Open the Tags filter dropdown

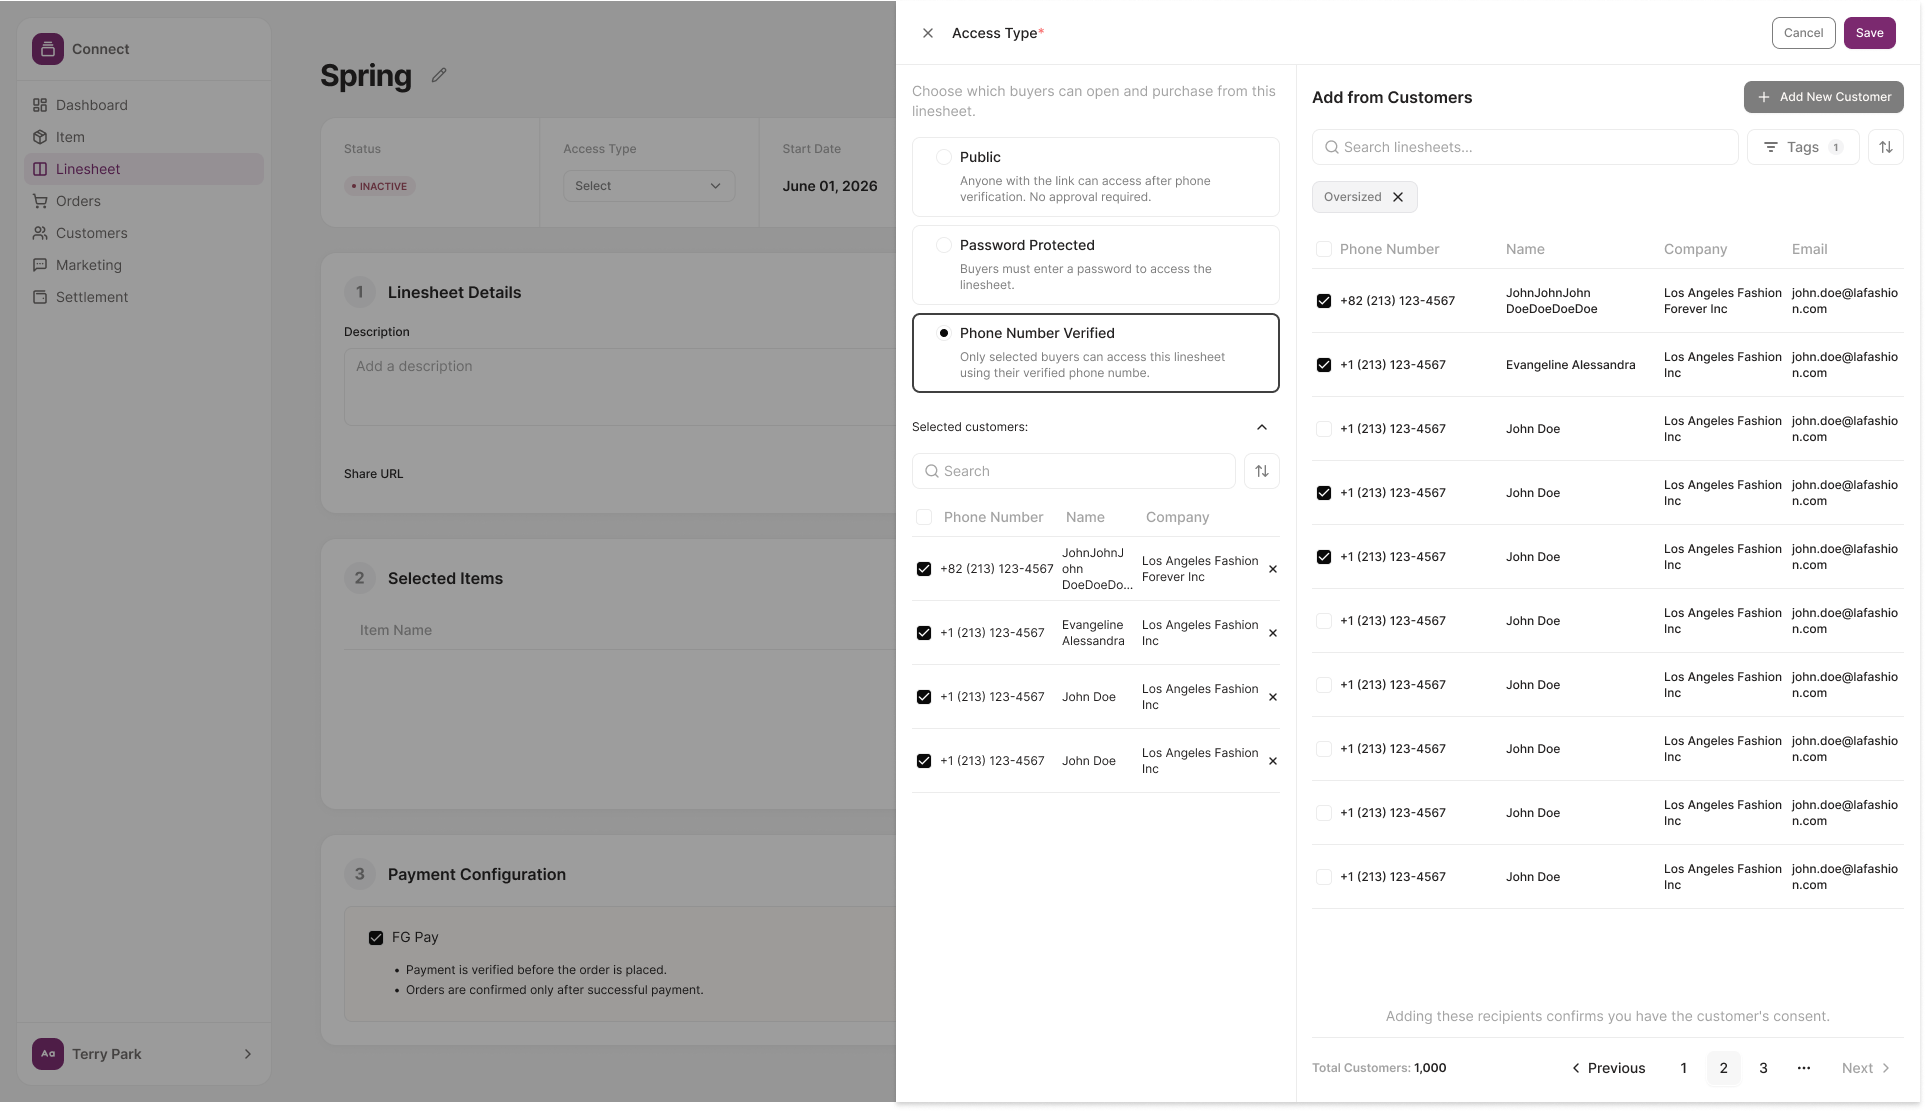pos(1803,147)
